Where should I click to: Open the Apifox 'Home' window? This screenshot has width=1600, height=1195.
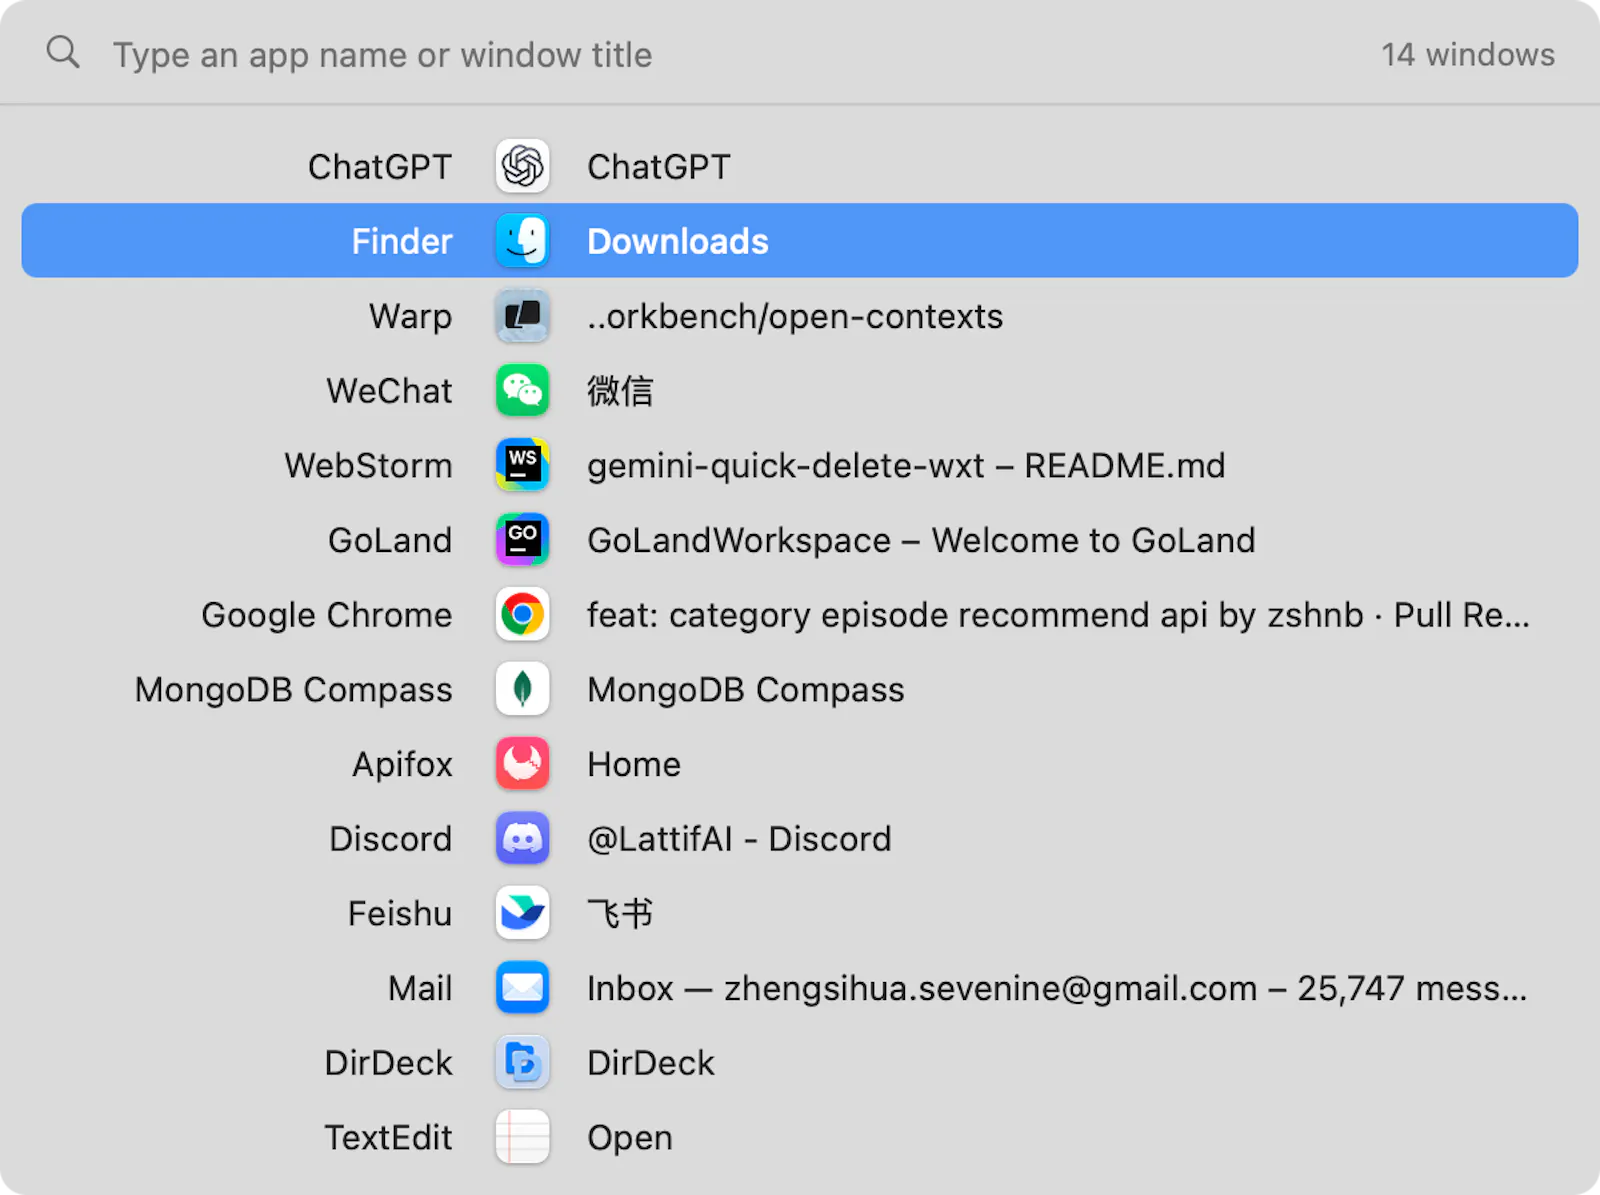pyautogui.click(x=634, y=764)
